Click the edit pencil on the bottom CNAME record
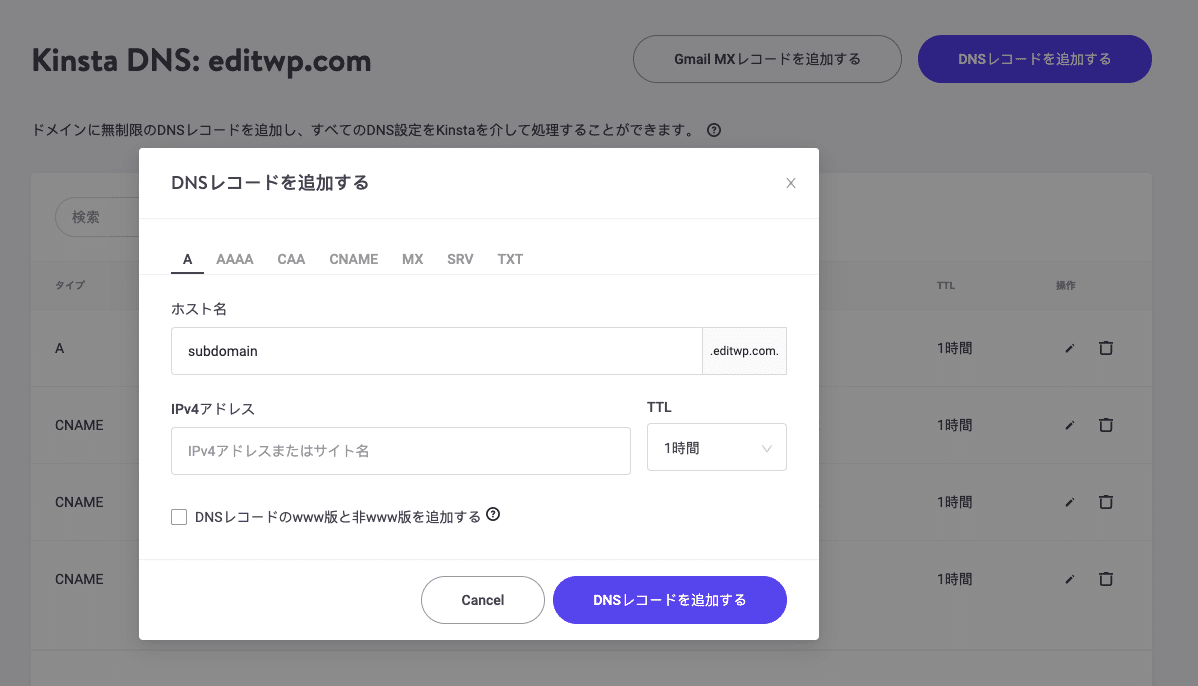 1069,579
